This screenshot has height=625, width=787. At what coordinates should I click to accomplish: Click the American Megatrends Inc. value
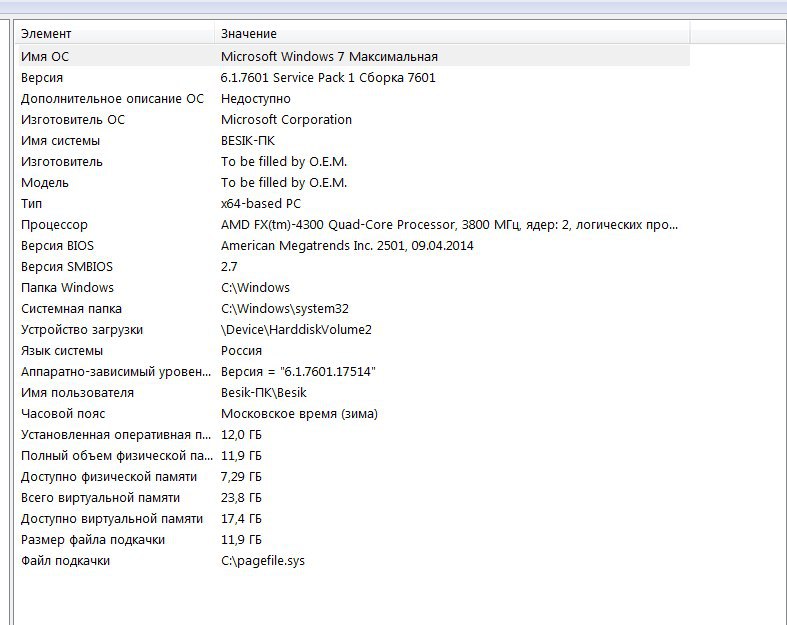click(347, 246)
